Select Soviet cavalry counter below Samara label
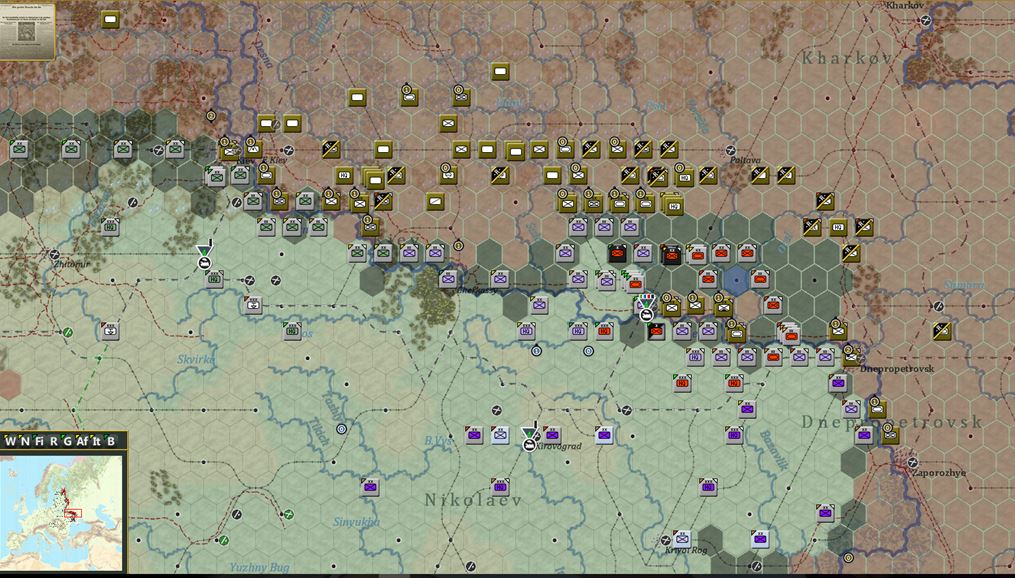The width and height of the screenshot is (1015, 578). [942, 331]
